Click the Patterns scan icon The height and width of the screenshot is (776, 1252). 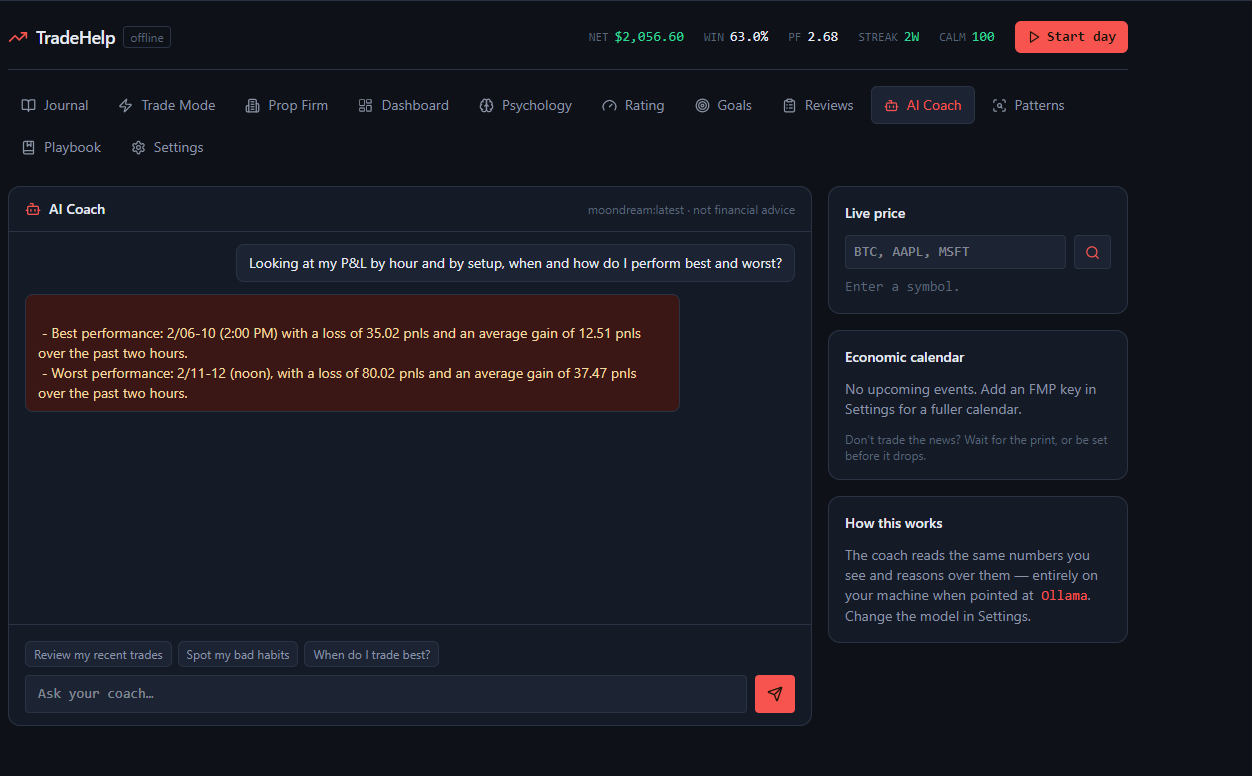pos(999,105)
